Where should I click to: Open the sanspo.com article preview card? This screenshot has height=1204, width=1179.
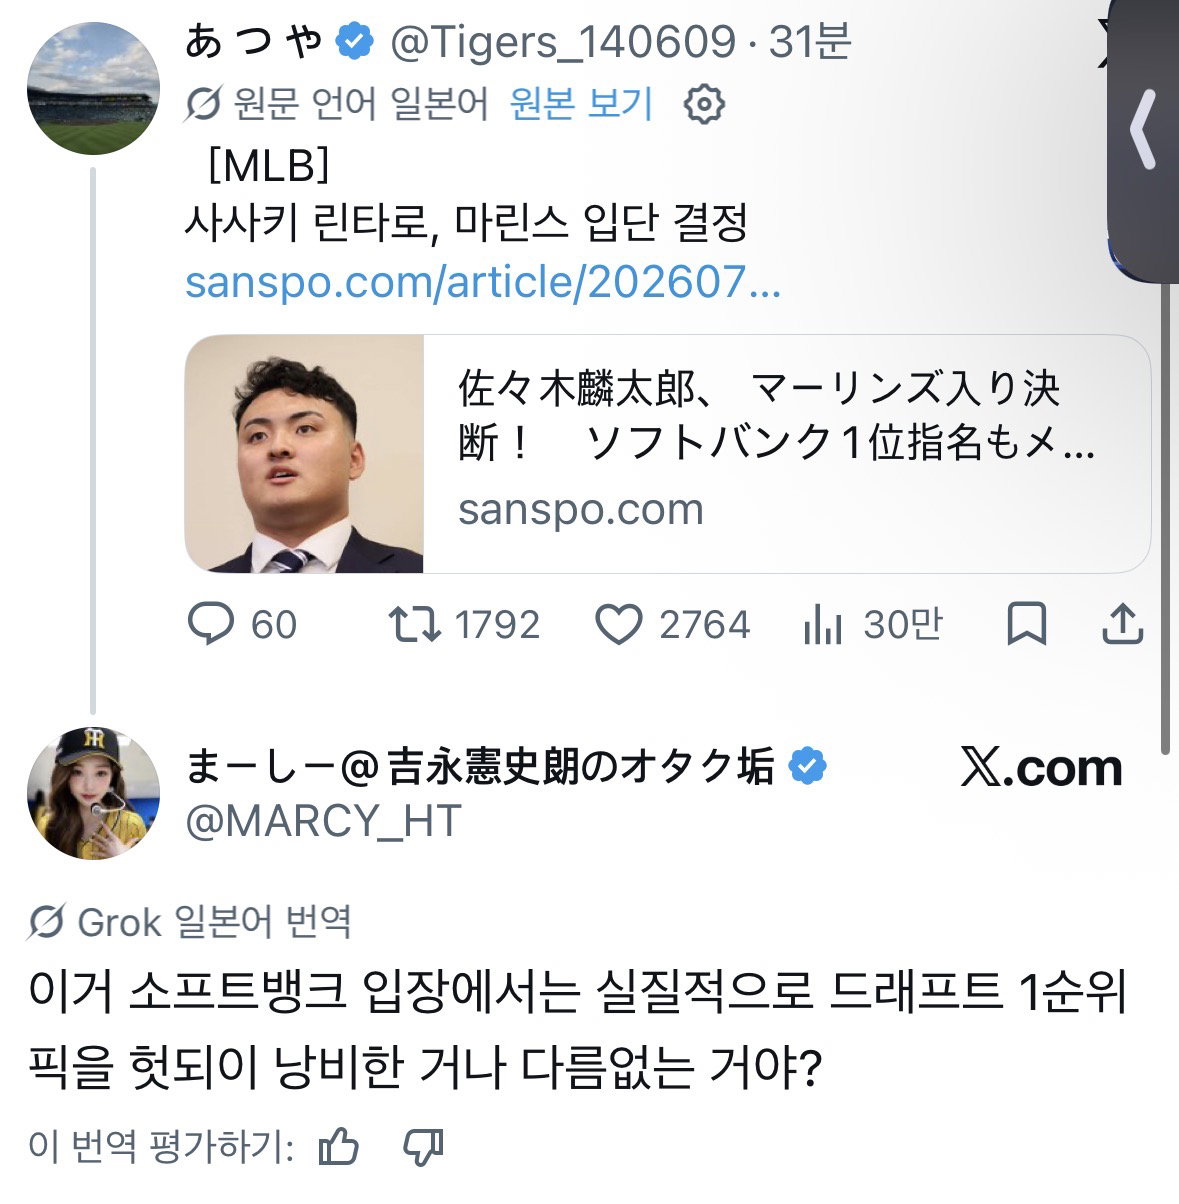tap(667, 454)
